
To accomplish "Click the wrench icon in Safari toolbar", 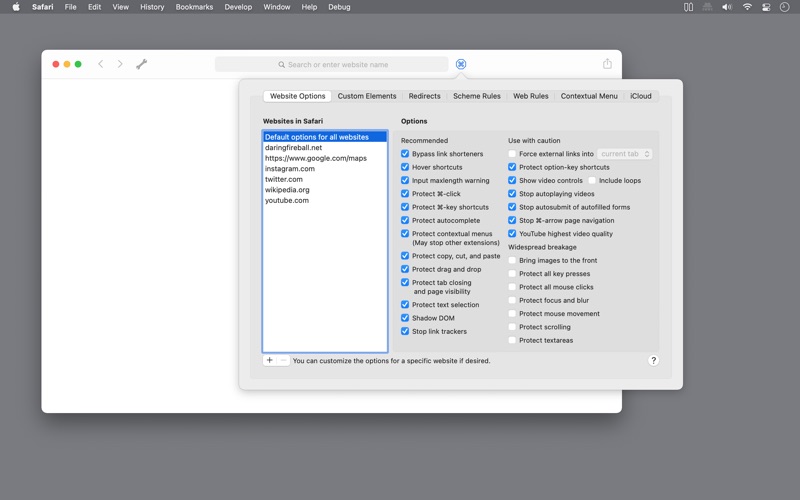I will point(141,64).
